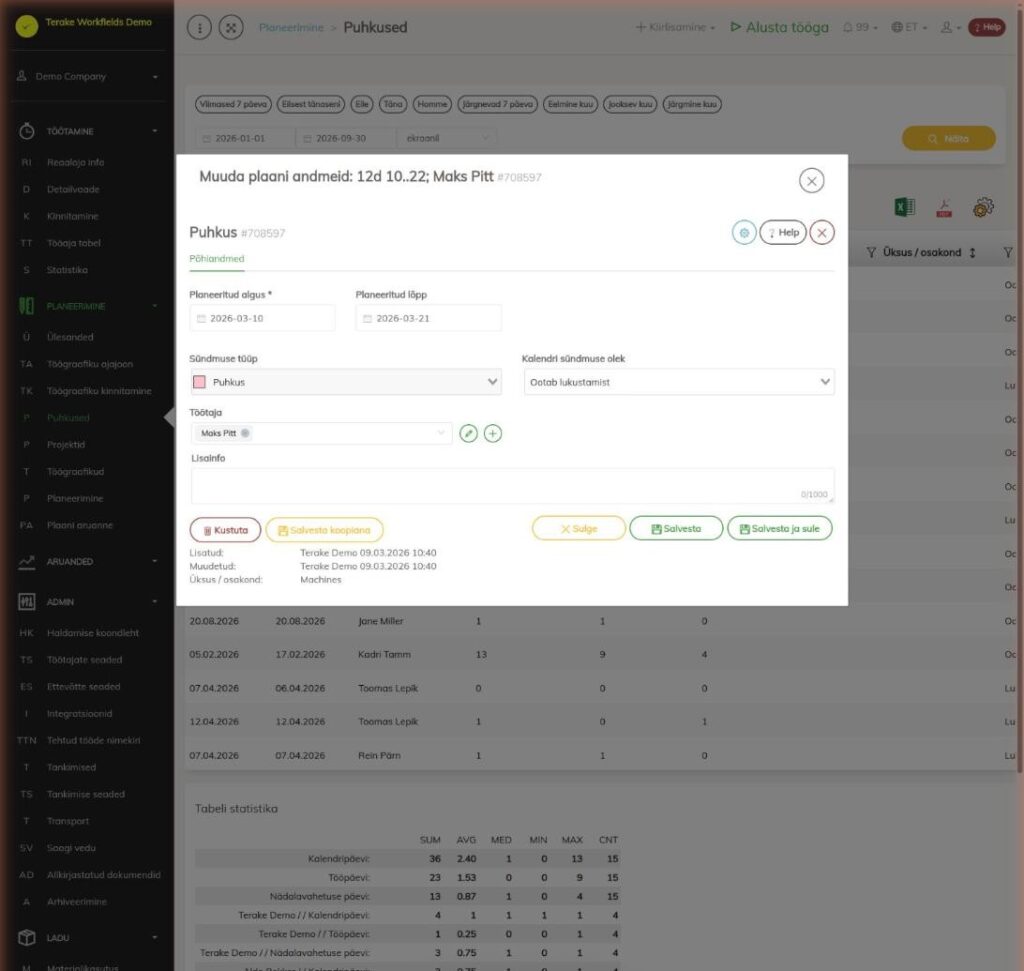Close the Puhkus form with red X
The height and width of the screenshot is (971, 1024).
[x=822, y=232]
